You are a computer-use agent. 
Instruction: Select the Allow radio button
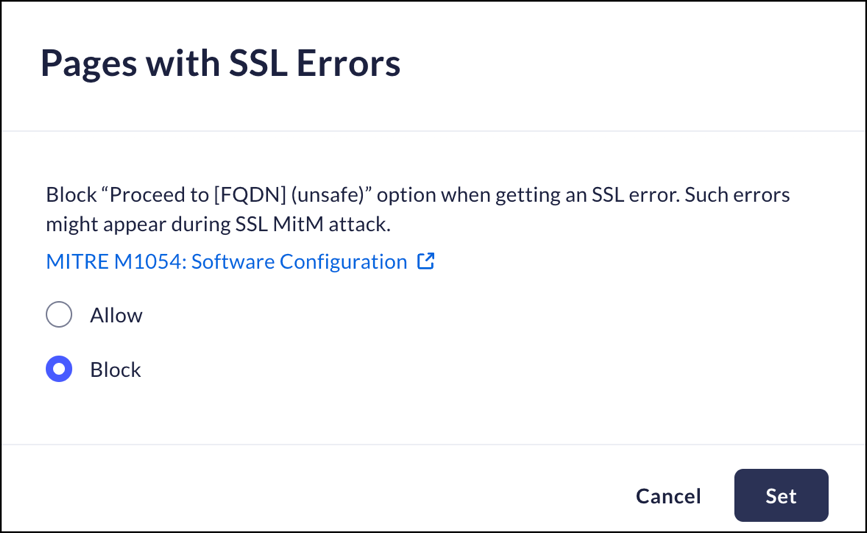click(x=59, y=315)
